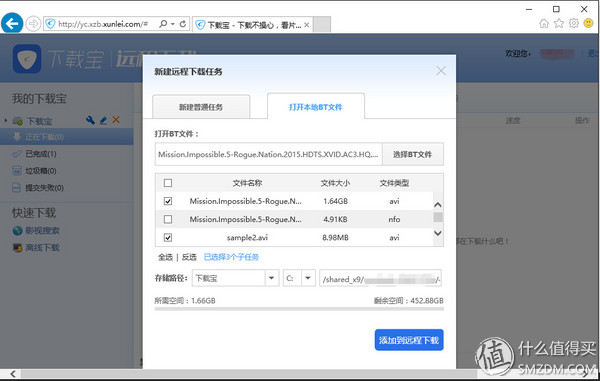The image size is (600, 381).
Task: Click the browser back arrow button
Action: [12, 24]
